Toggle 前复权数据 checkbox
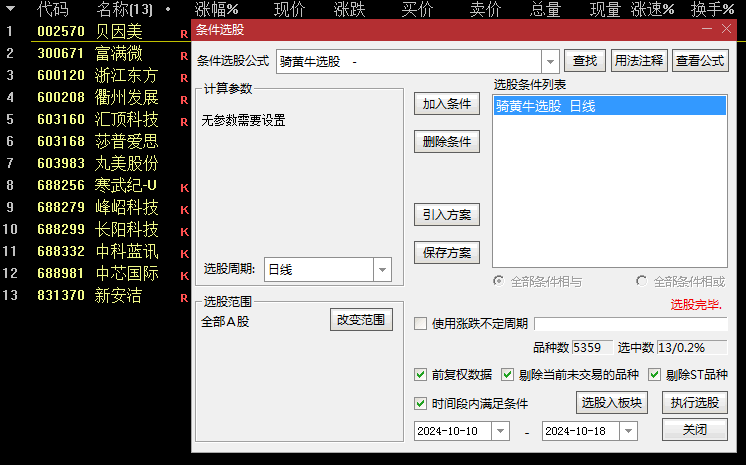 [x=421, y=375]
